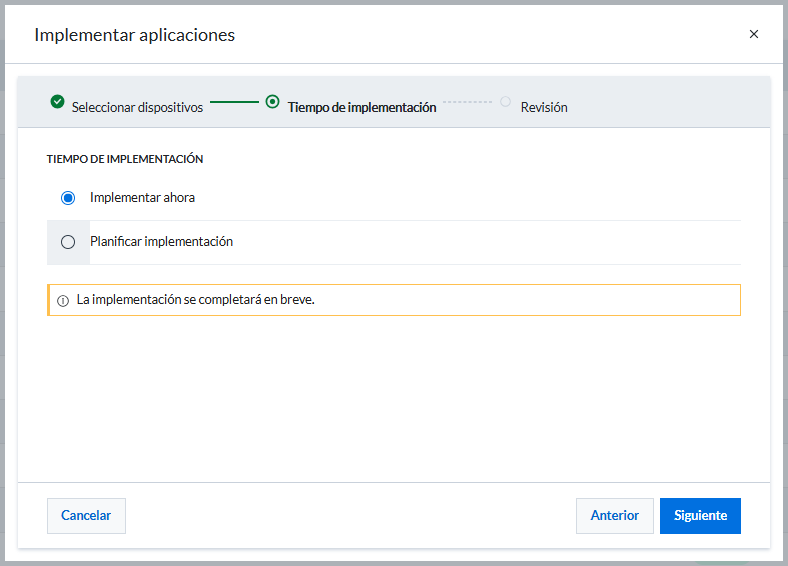This screenshot has height=566, width=788.
Task: Cancel the deployment with Cancelar
Action: tap(86, 516)
